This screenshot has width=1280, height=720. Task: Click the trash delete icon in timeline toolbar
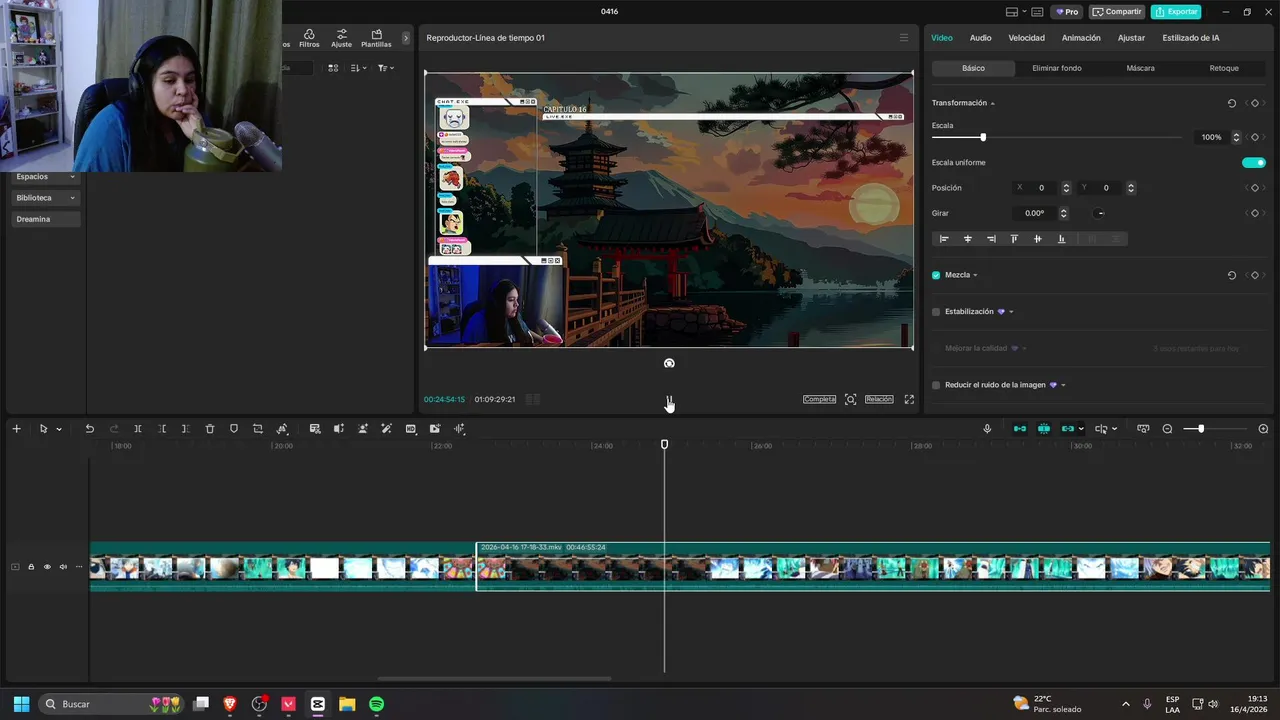tap(210, 429)
